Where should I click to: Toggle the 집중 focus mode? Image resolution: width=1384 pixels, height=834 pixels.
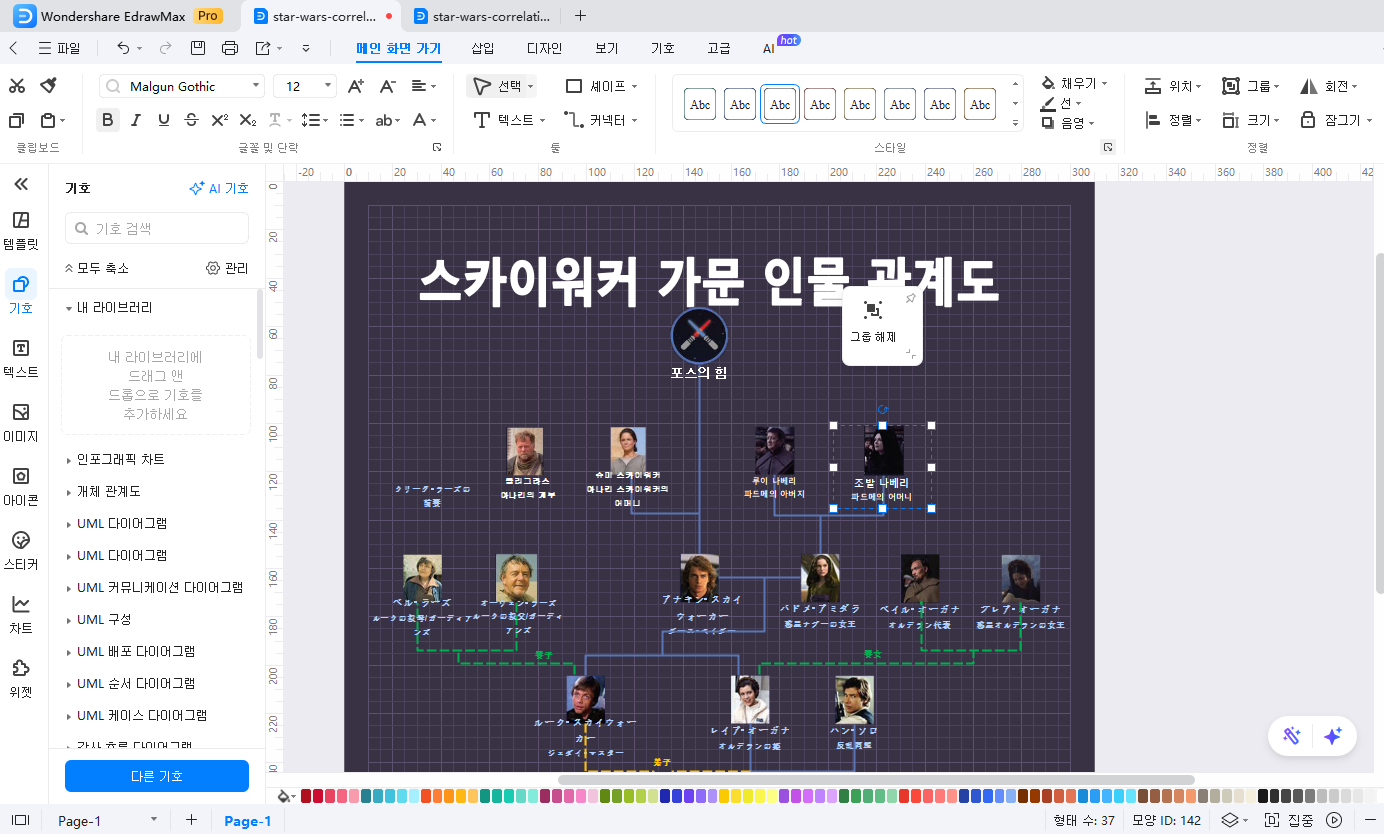pyautogui.click(x=1289, y=820)
